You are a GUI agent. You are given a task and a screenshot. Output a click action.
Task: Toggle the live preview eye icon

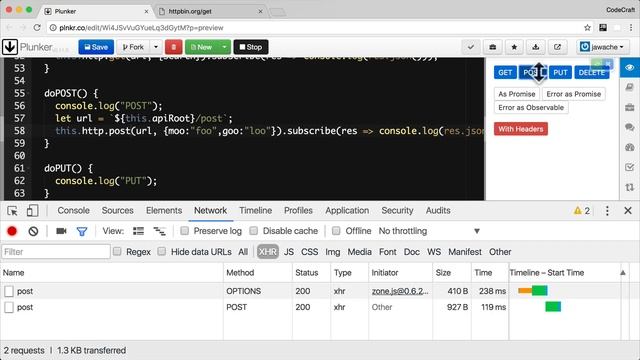click(629, 67)
